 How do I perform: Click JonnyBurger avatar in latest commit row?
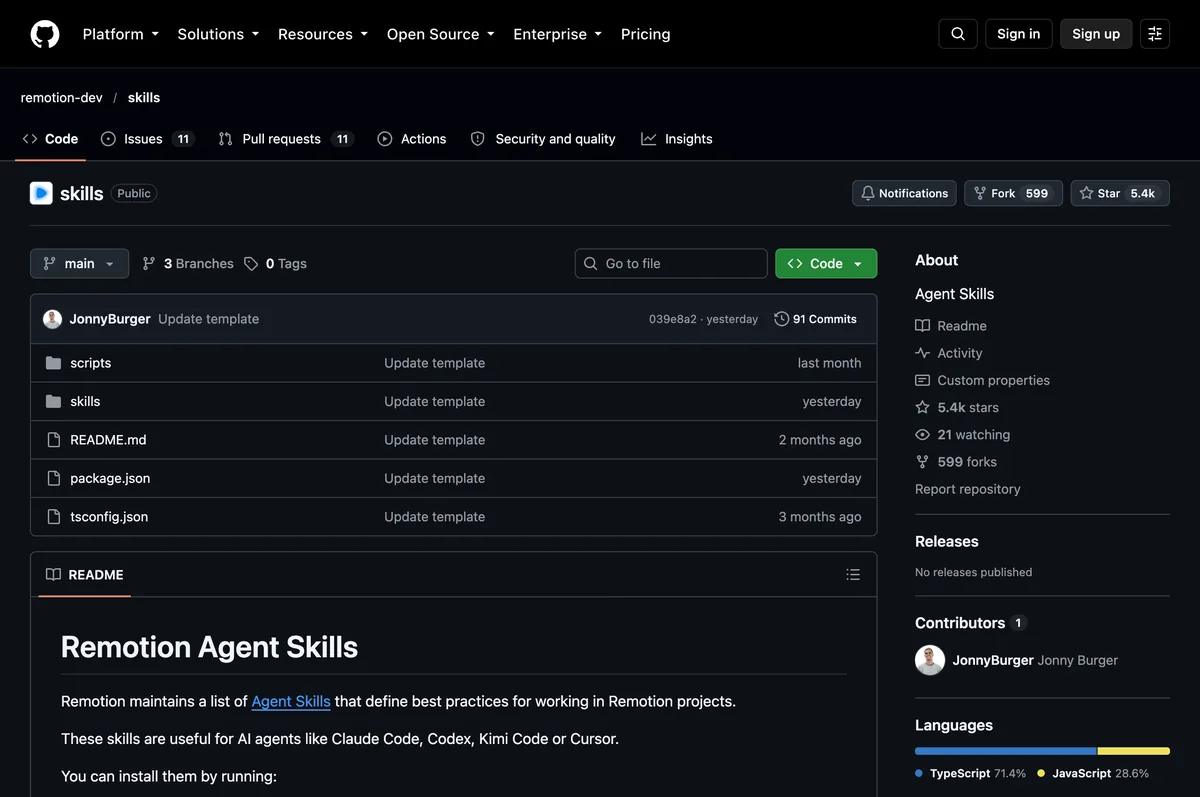[x=52, y=319]
